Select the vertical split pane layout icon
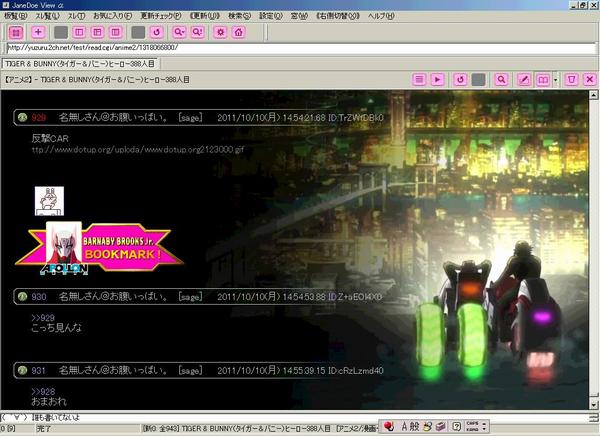Screen dimensions: 600x436 click(79, 33)
